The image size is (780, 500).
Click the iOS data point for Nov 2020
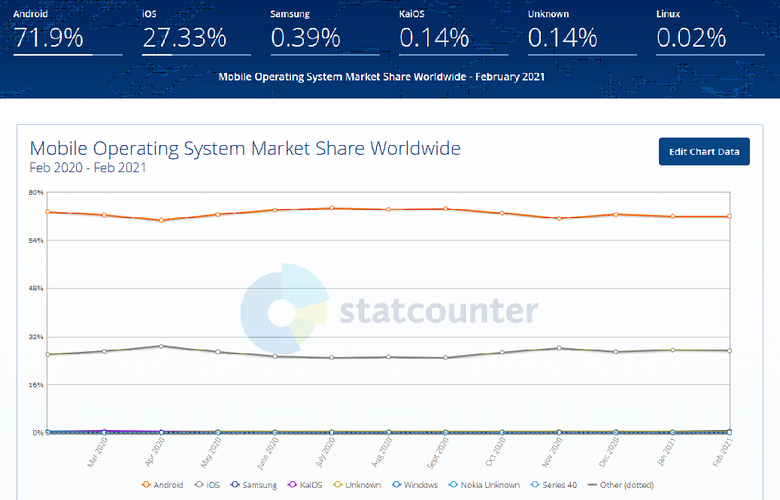coord(559,348)
